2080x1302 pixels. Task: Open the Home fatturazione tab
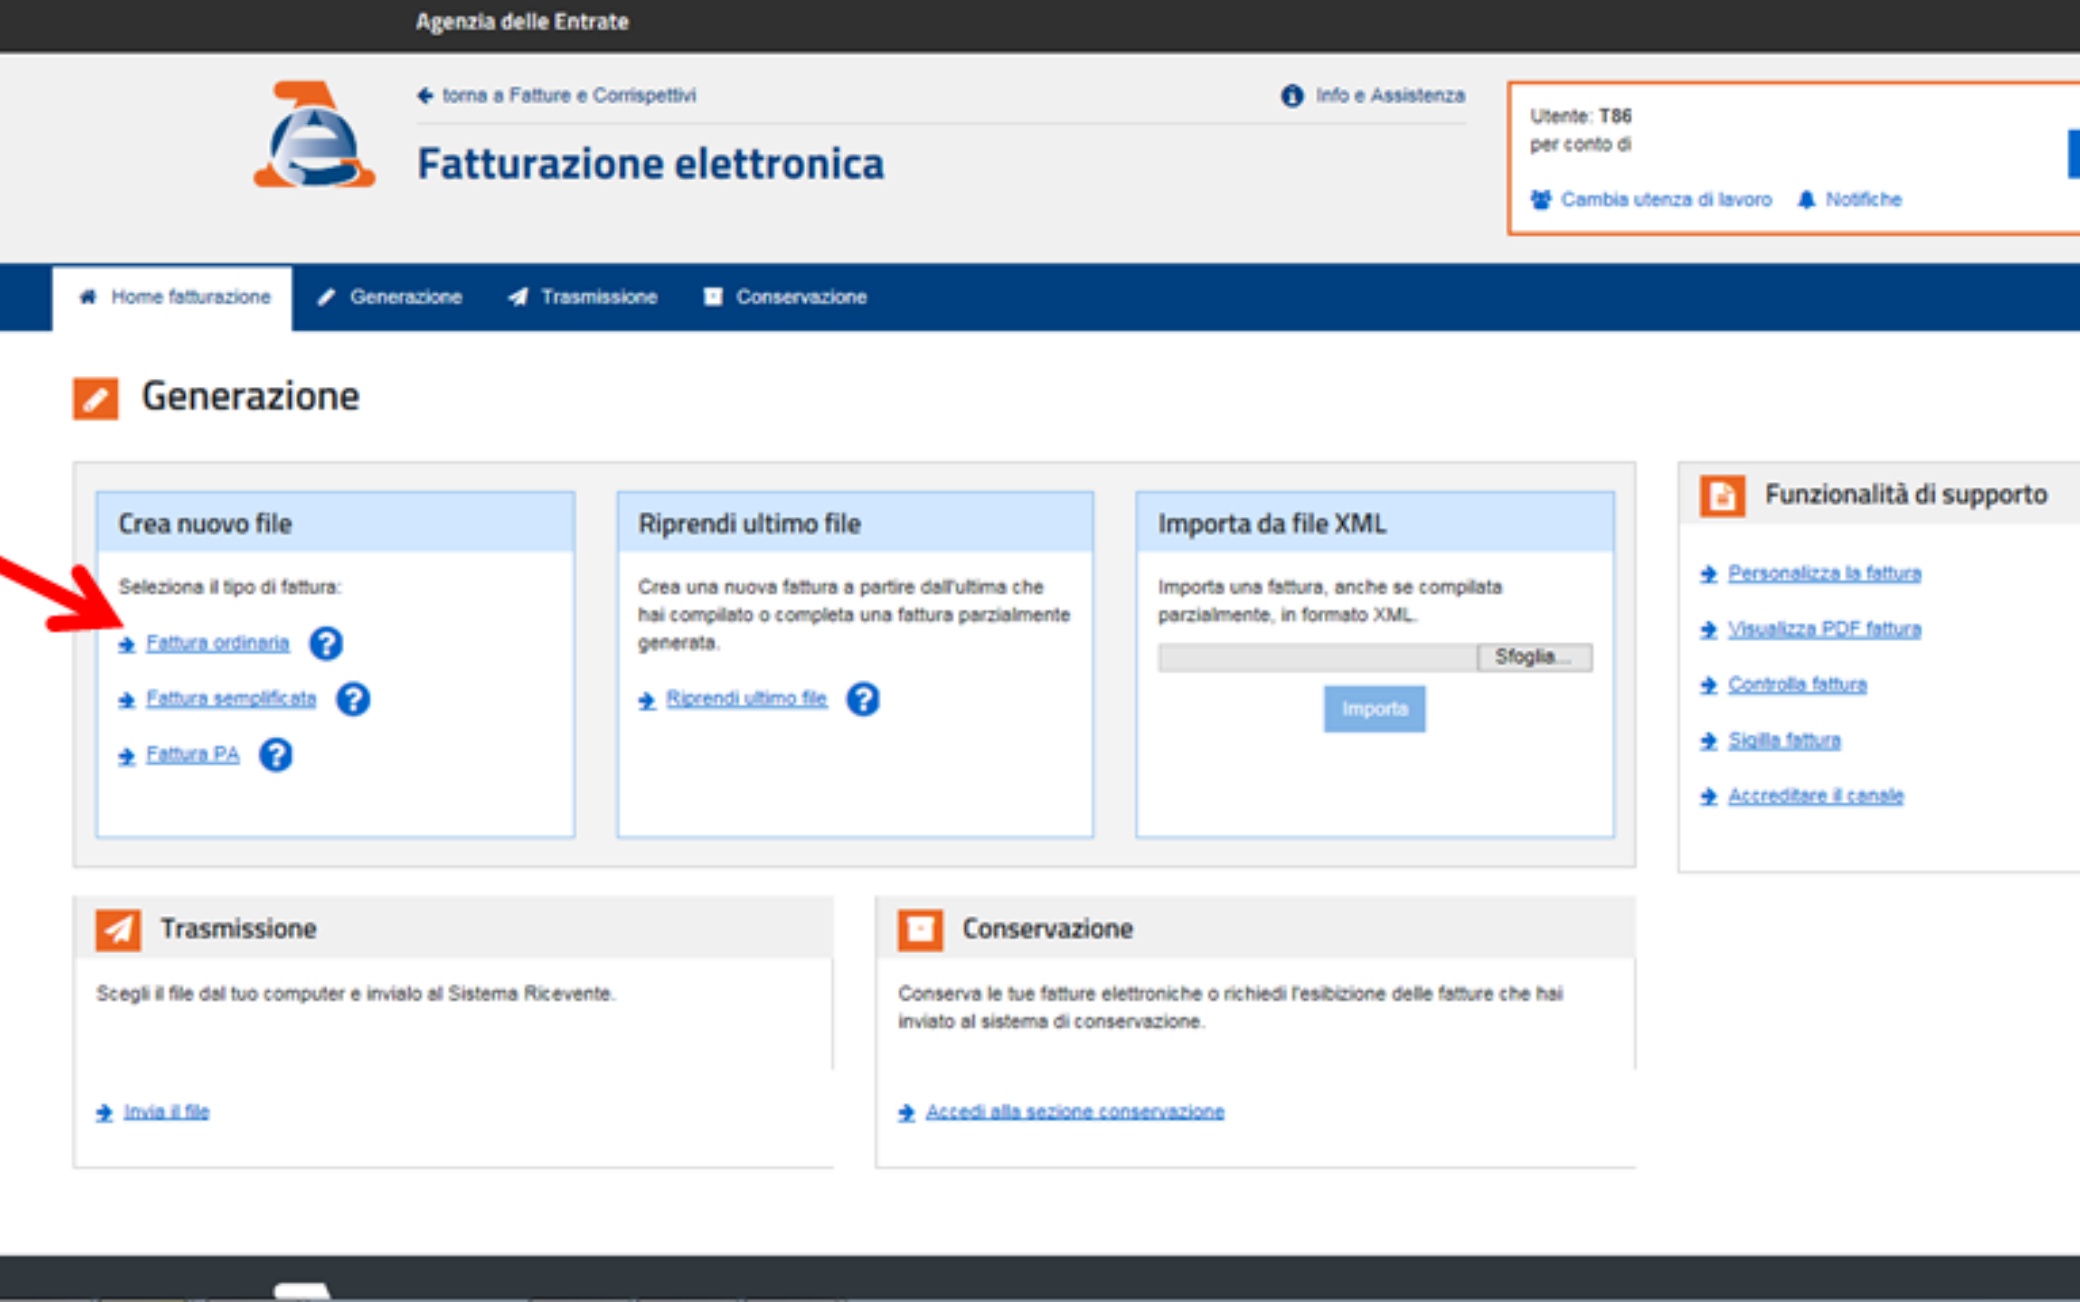point(173,298)
